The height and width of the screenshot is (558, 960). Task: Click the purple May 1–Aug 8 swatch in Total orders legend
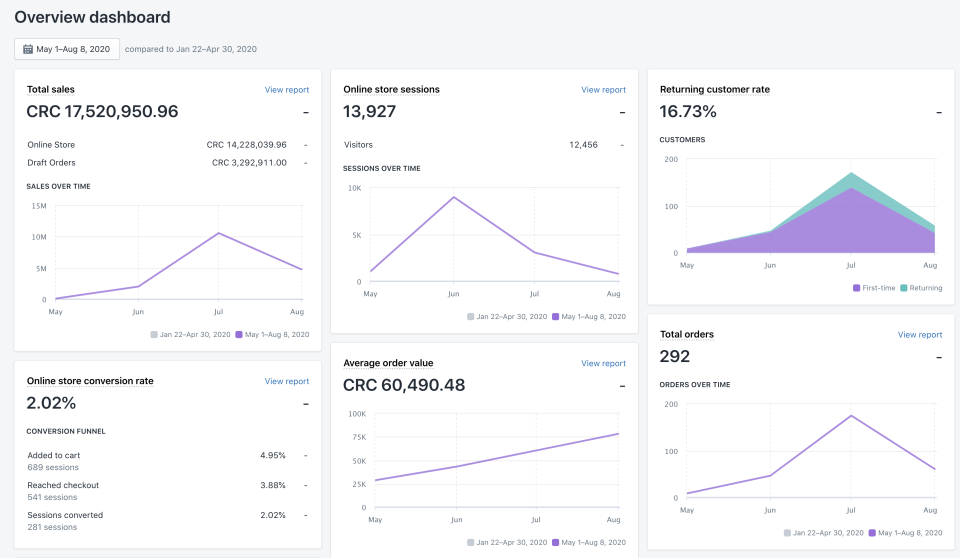pyautogui.click(x=872, y=533)
